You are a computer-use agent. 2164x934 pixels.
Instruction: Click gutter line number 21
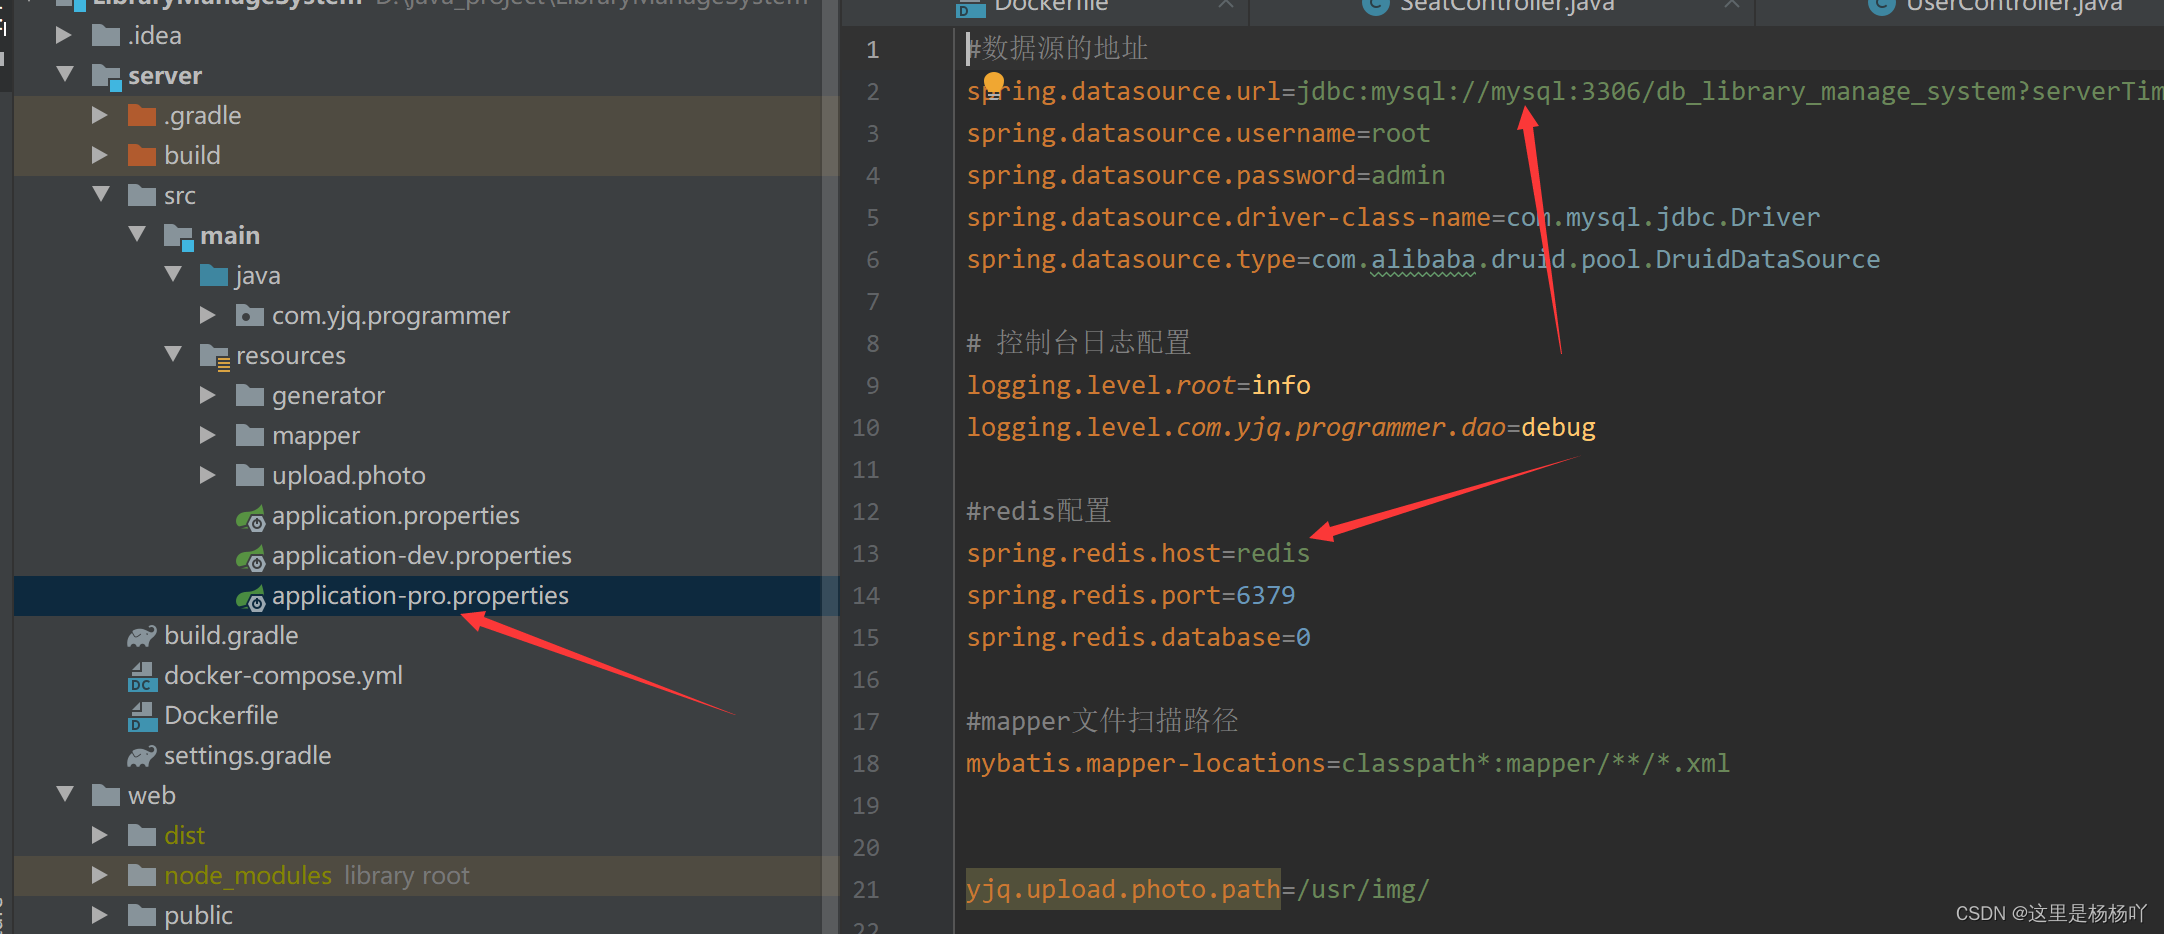tap(866, 889)
